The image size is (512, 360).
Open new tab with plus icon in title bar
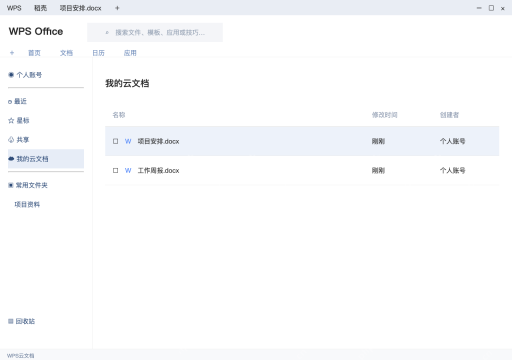(x=117, y=8)
